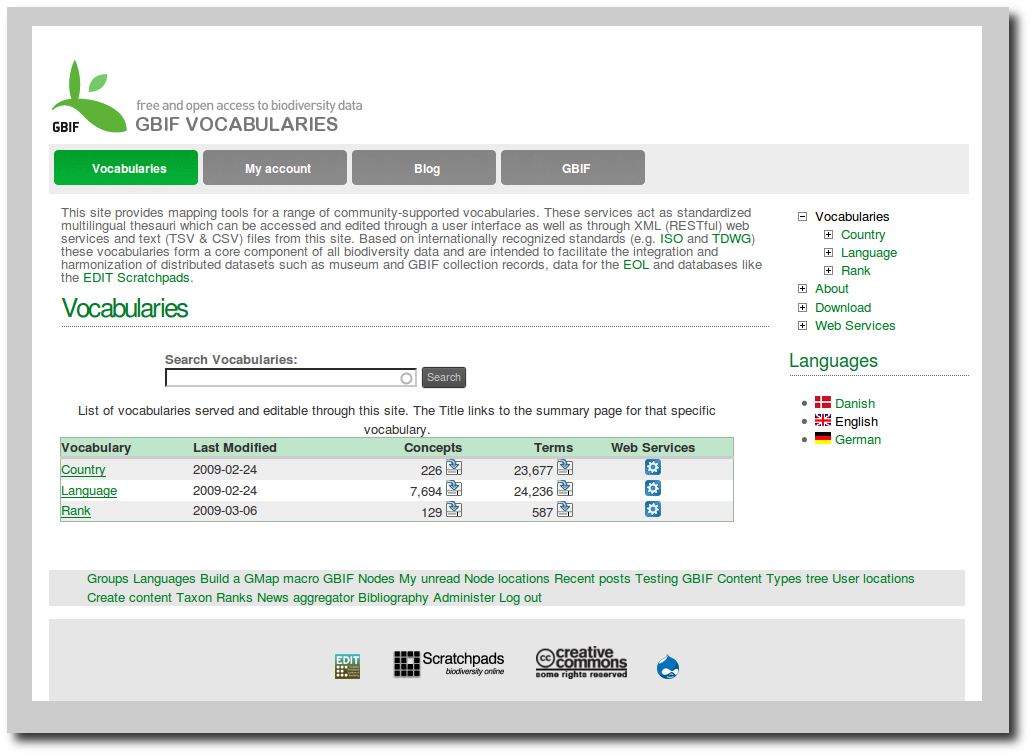Open the Country vocabulary link in table

[x=83, y=470]
